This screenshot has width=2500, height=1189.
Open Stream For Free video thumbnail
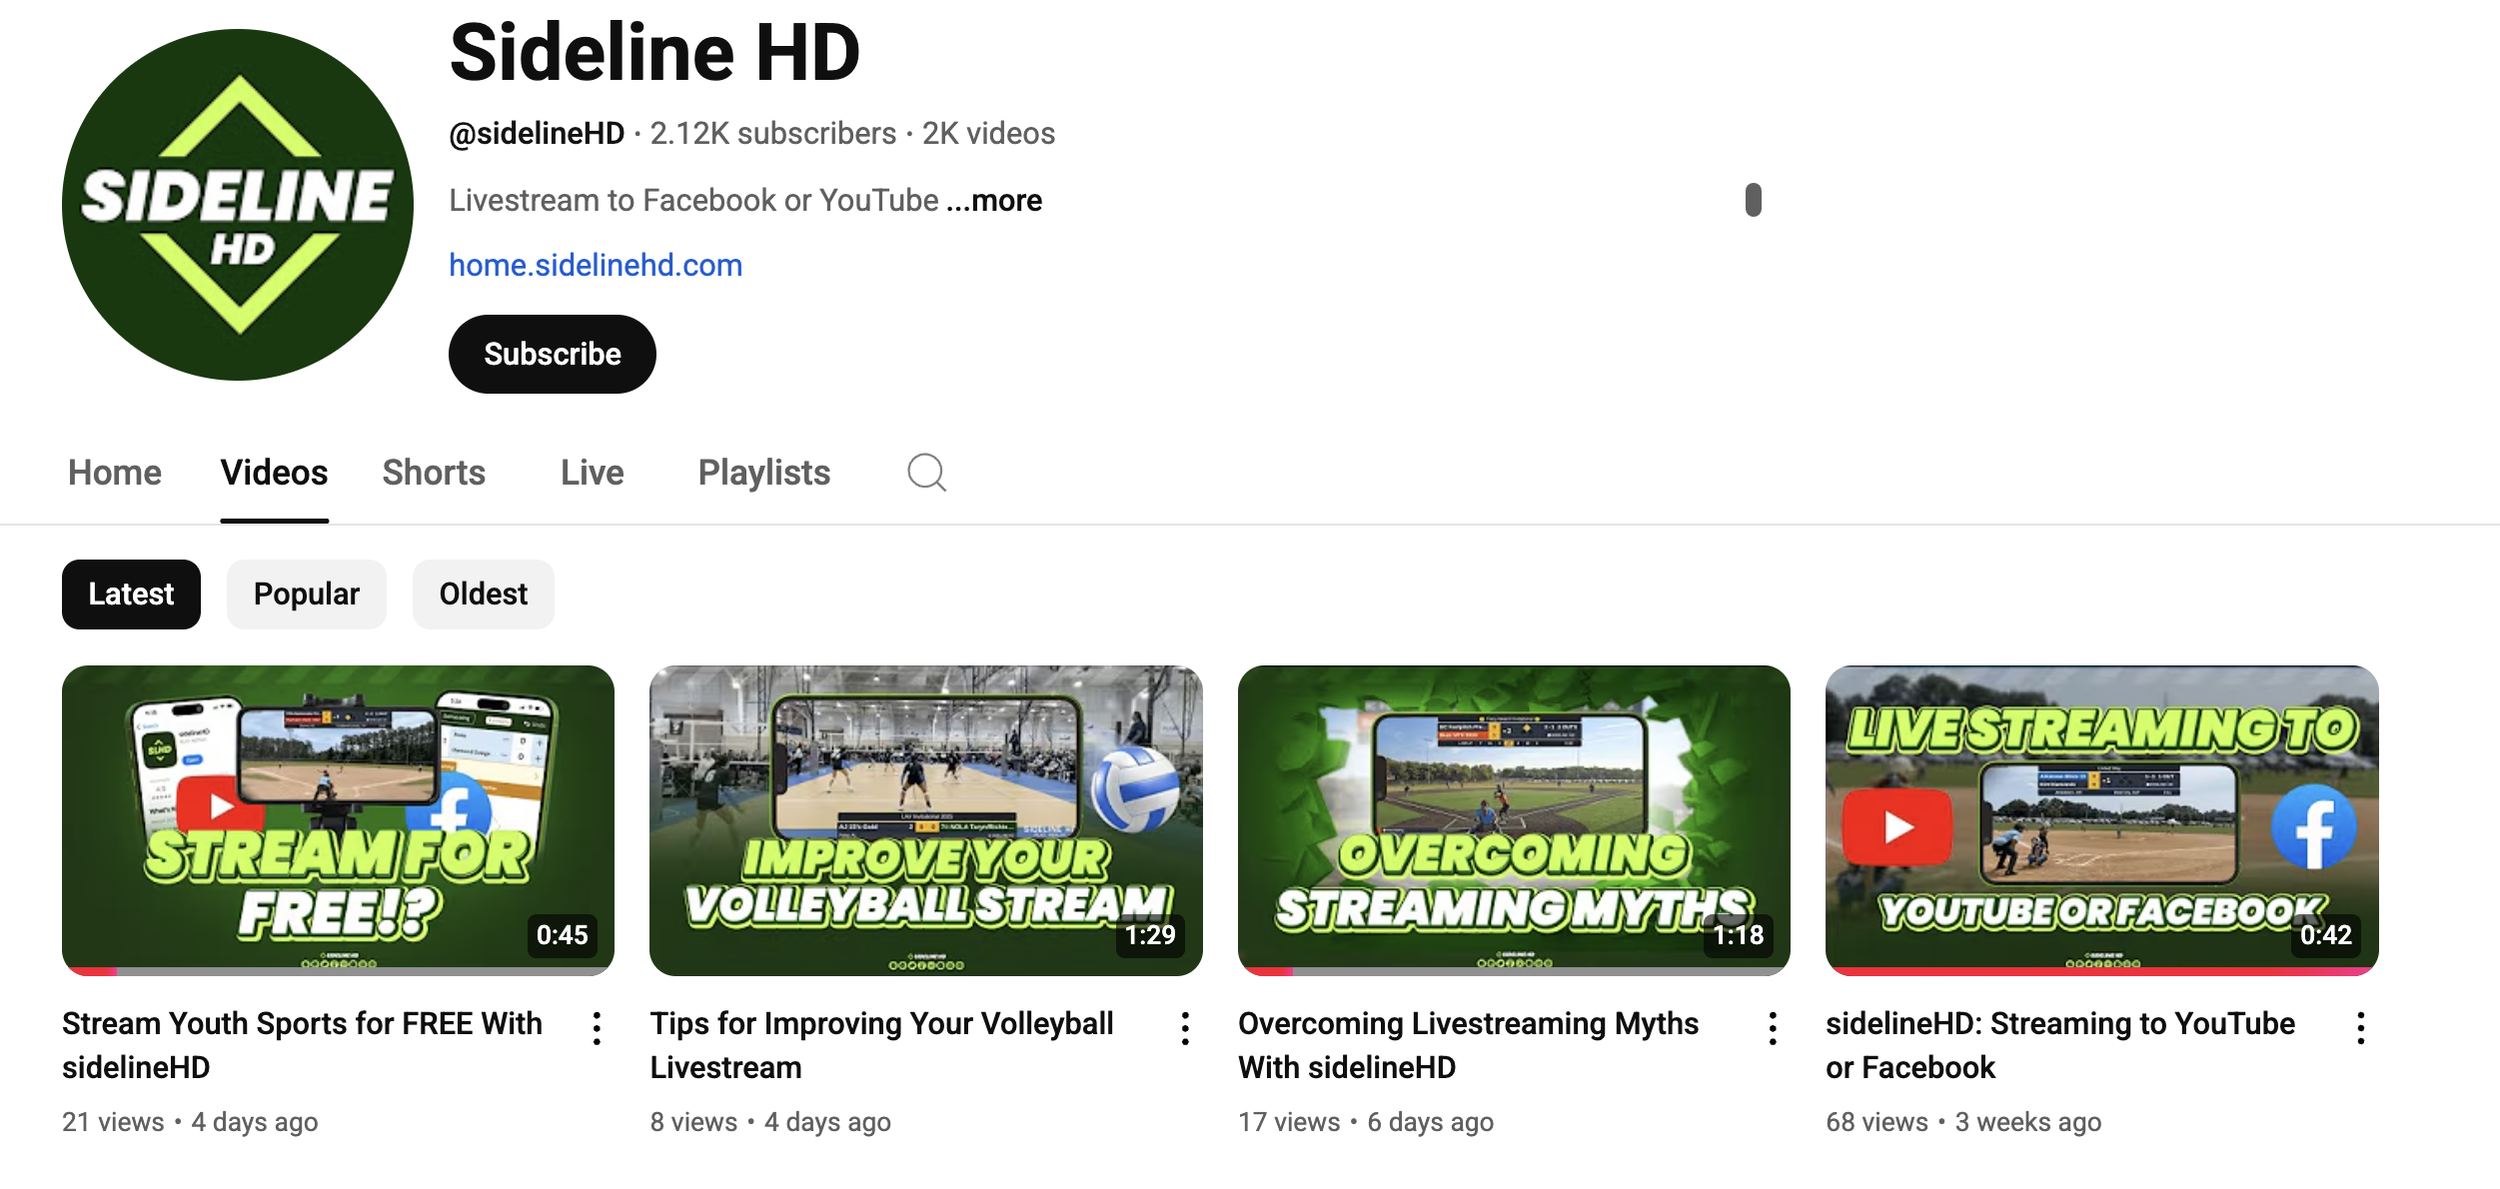tap(338, 820)
